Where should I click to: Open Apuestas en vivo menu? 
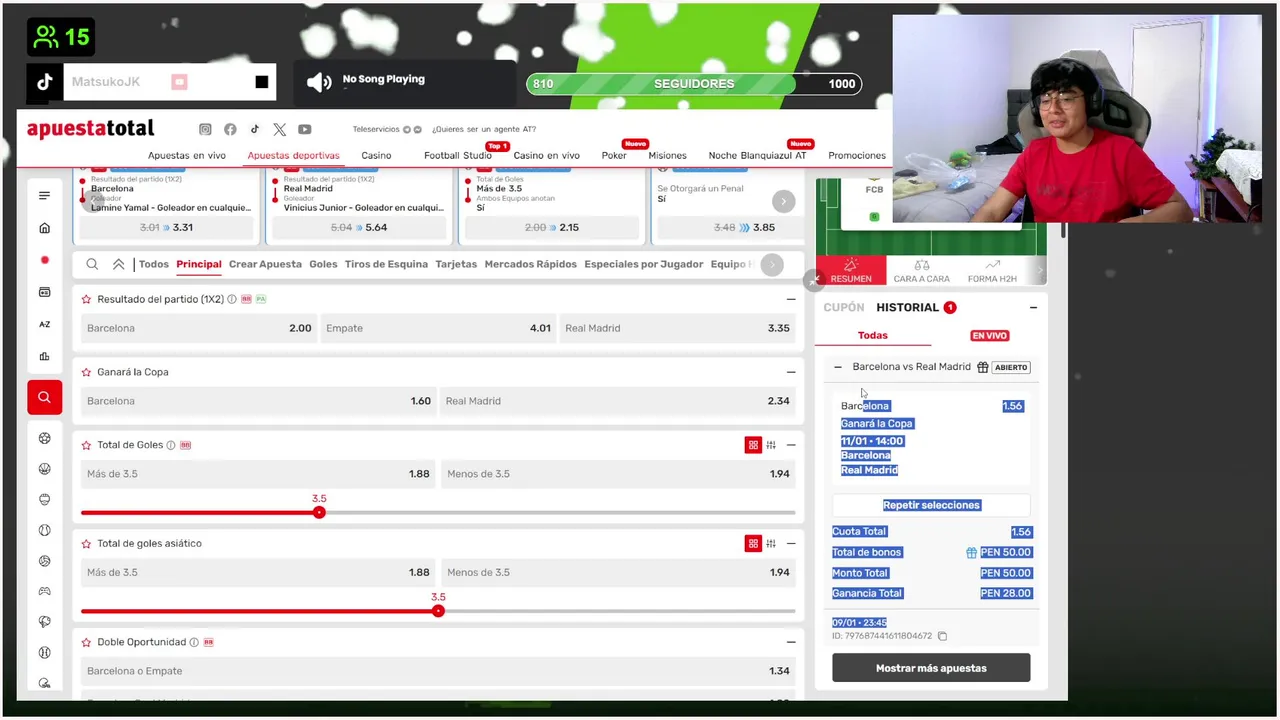pyautogui.click(x=187, y=156)
